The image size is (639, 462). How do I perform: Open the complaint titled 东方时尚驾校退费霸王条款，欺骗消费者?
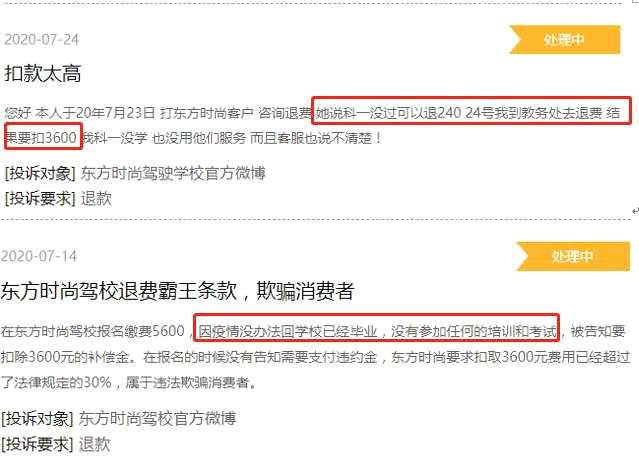click(177, 291)
